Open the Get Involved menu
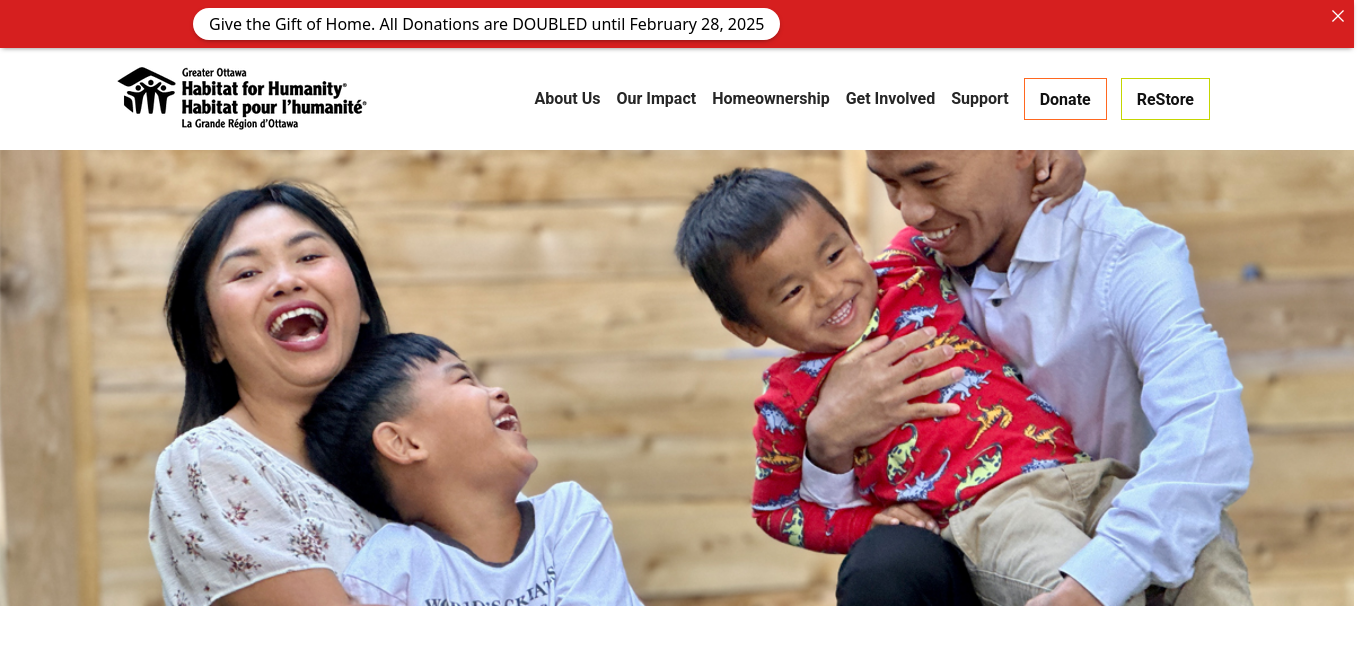This screenshot has height=651, width=1366. (x=890, y=98)
